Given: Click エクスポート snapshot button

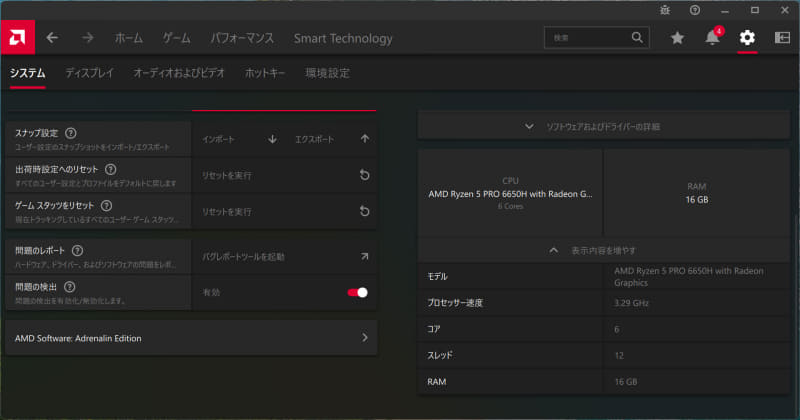Looking at the screenshot, I should [332, 139].
